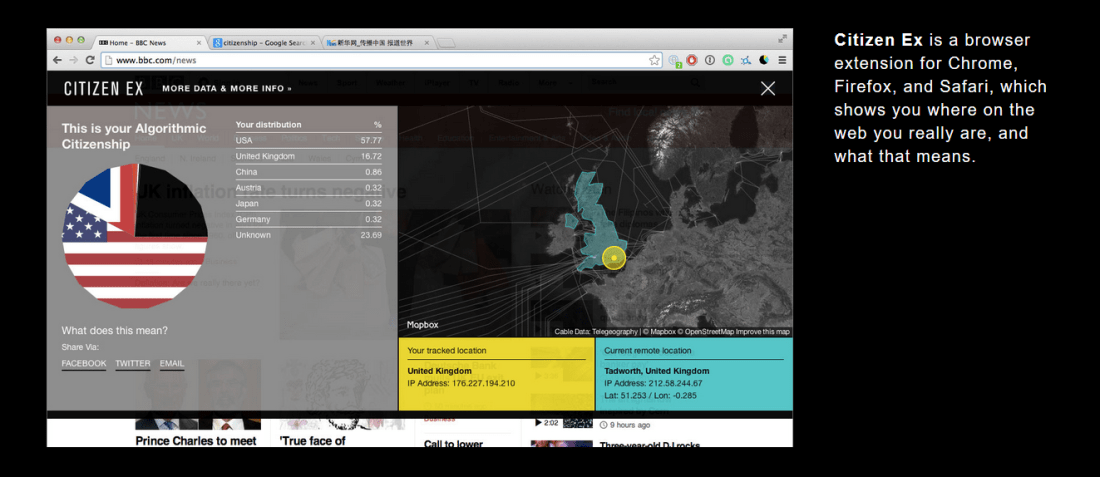Click More Data & More Info link
Screen dimensions: 1100x477
(x=226, y=88)
